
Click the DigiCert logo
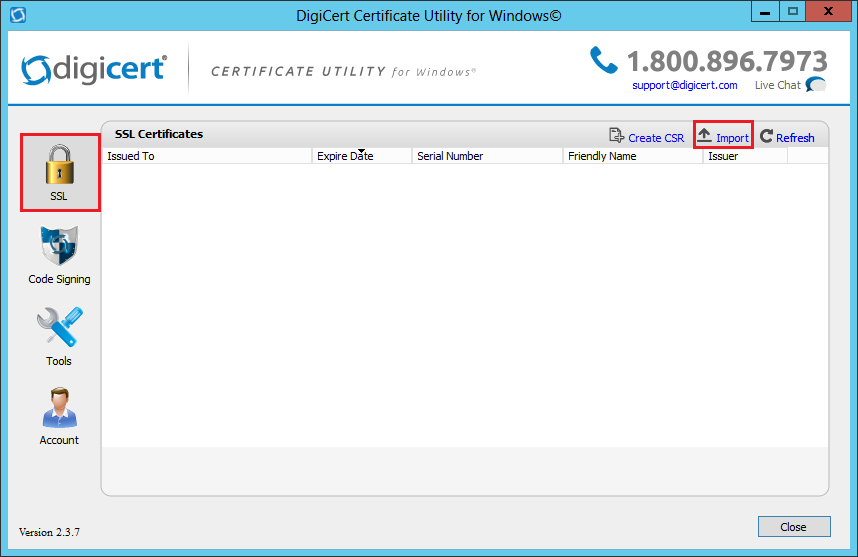tap(94, 70)
